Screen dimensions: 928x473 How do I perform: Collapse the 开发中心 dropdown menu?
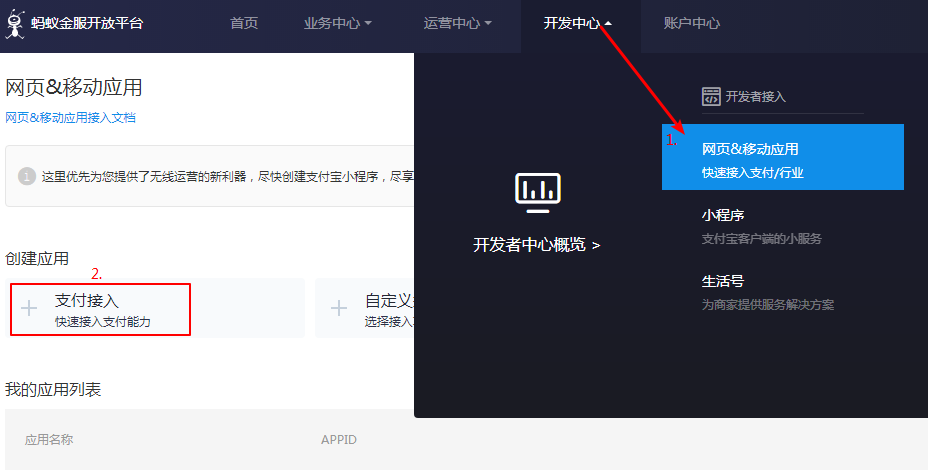coord(578,24)
